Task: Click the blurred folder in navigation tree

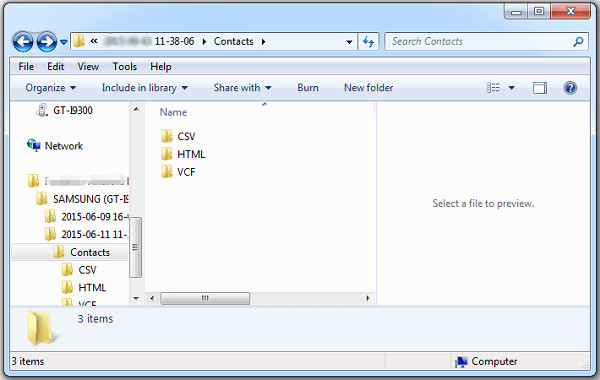Action: point(78,181)
